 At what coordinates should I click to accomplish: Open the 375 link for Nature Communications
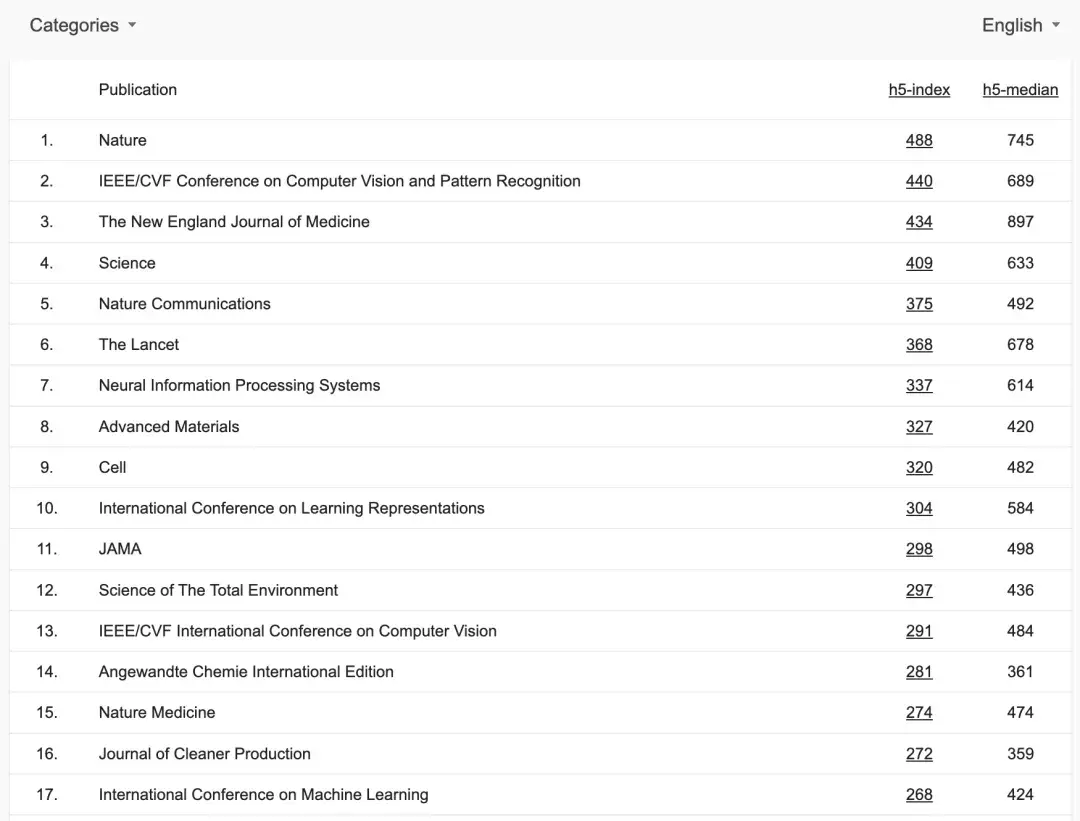pos(919,303)
